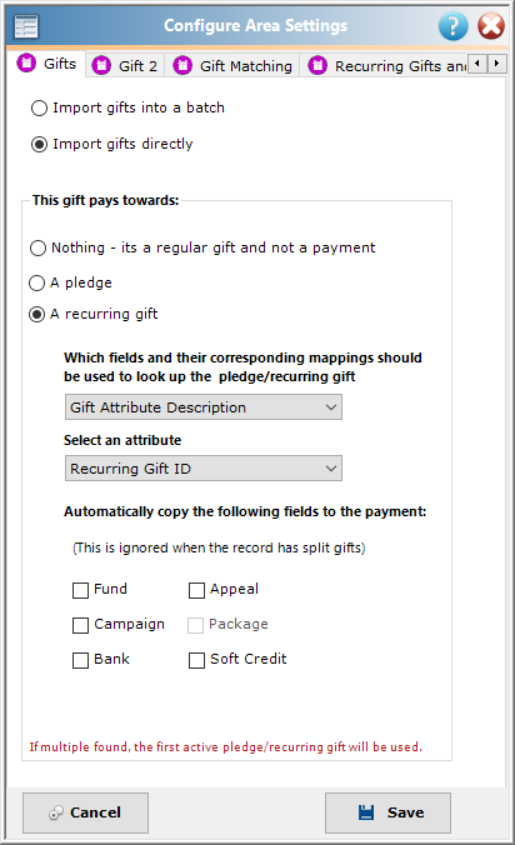Click the purple gift icon on Gifts tab
This screenshot has width=515, height=845.
coord(26,63)
